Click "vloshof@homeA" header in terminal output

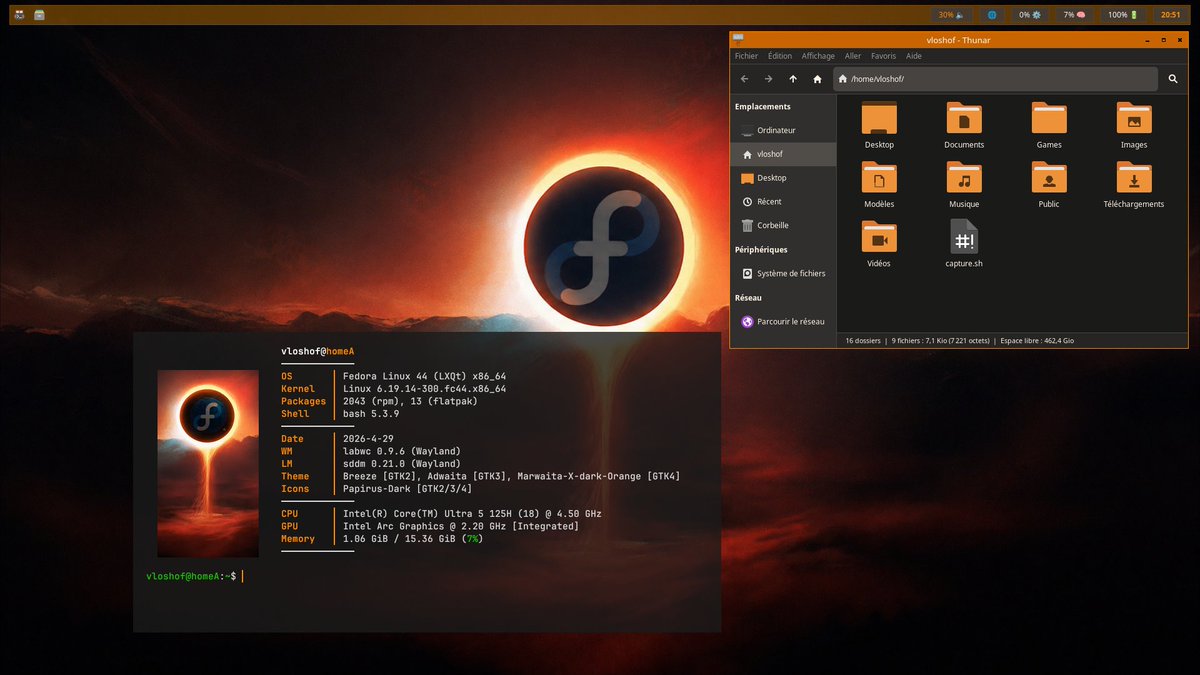click(x=318, y=351)
